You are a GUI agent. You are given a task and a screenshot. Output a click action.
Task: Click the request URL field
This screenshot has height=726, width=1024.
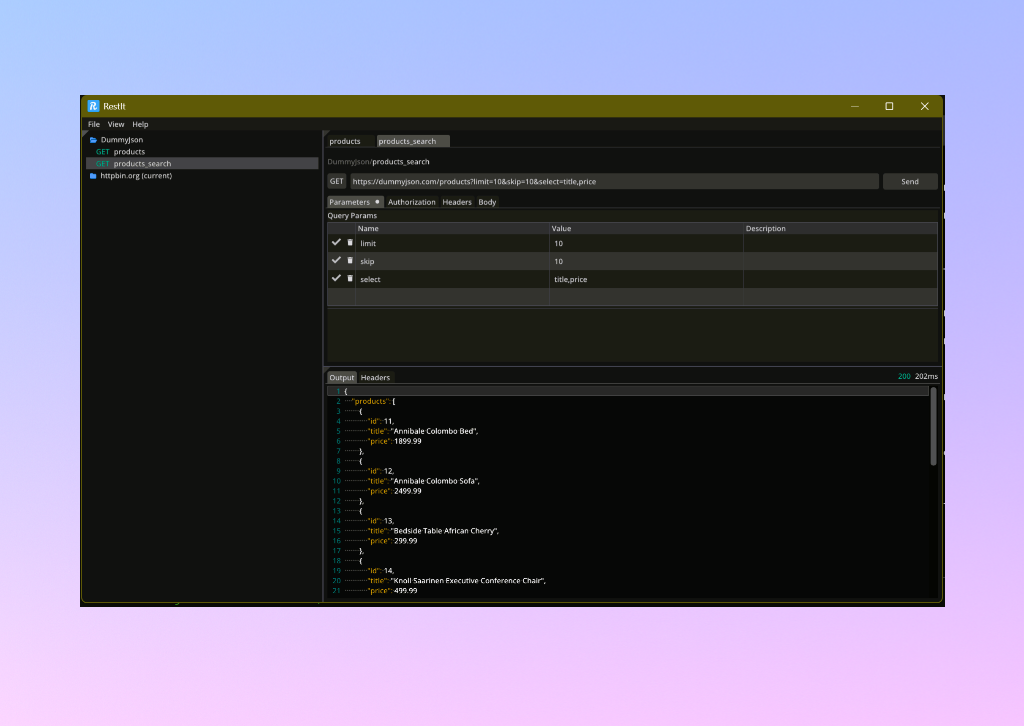point(614,182)
